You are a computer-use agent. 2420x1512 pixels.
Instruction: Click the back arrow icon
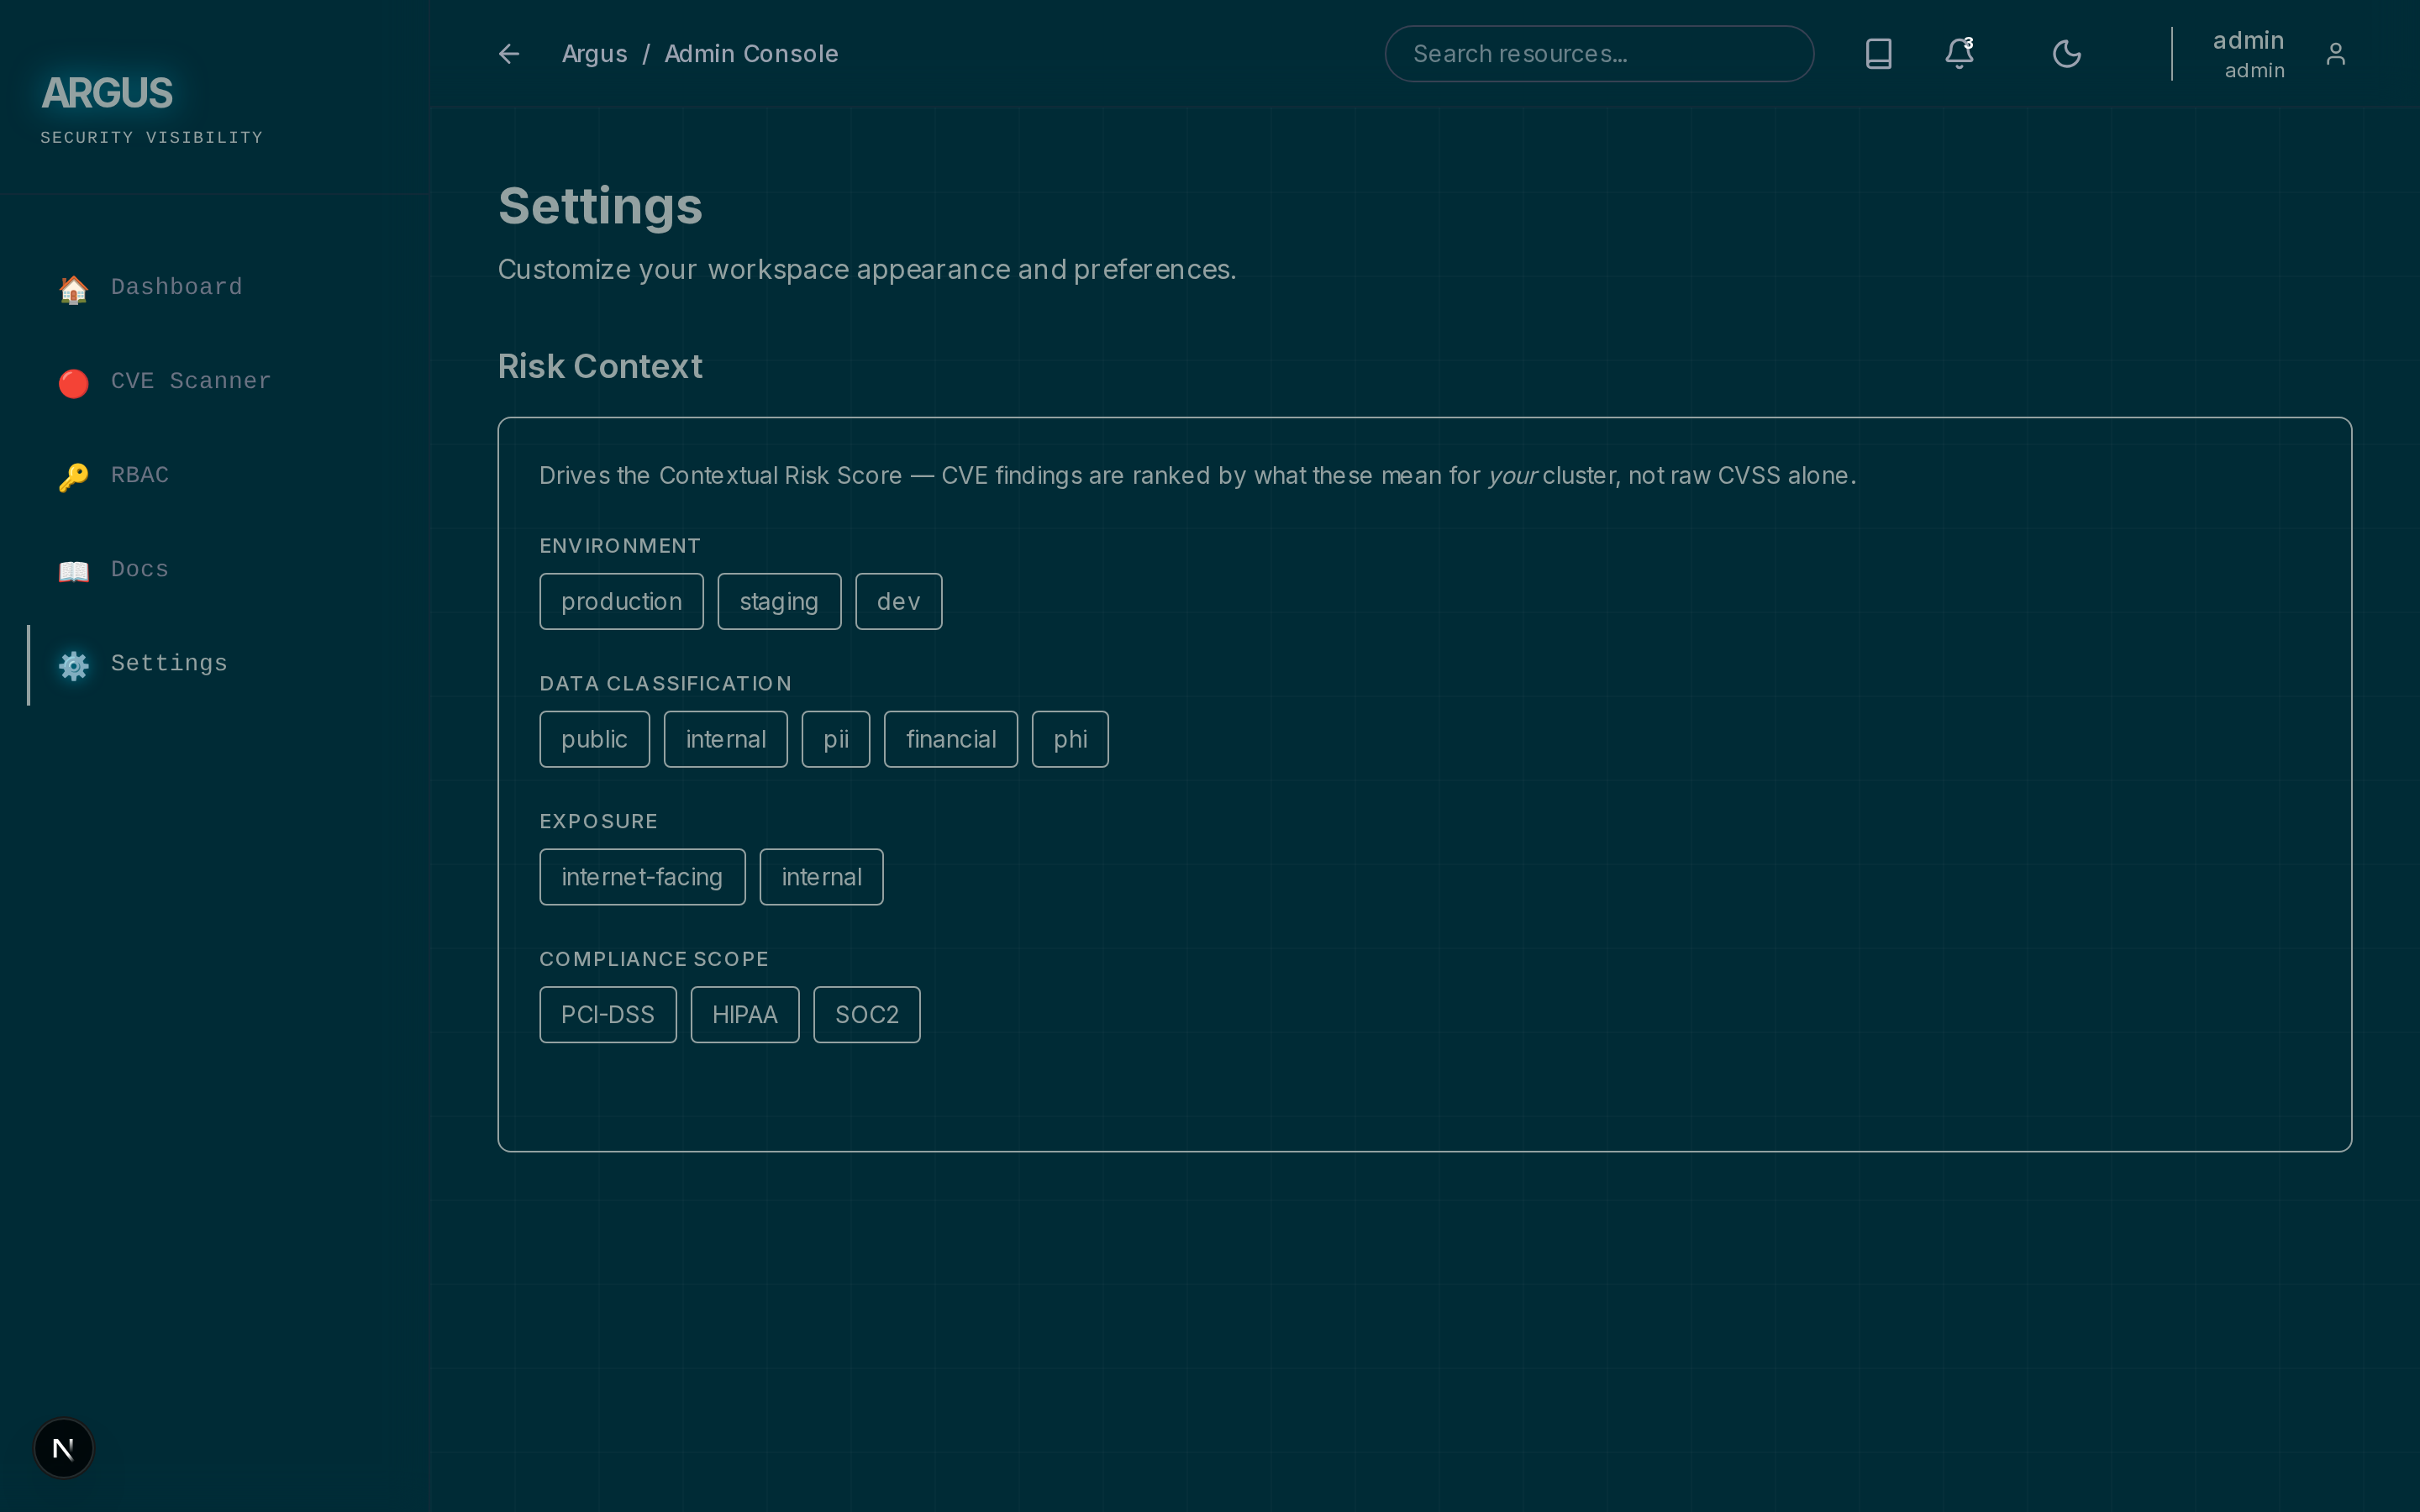coord(509,54)
